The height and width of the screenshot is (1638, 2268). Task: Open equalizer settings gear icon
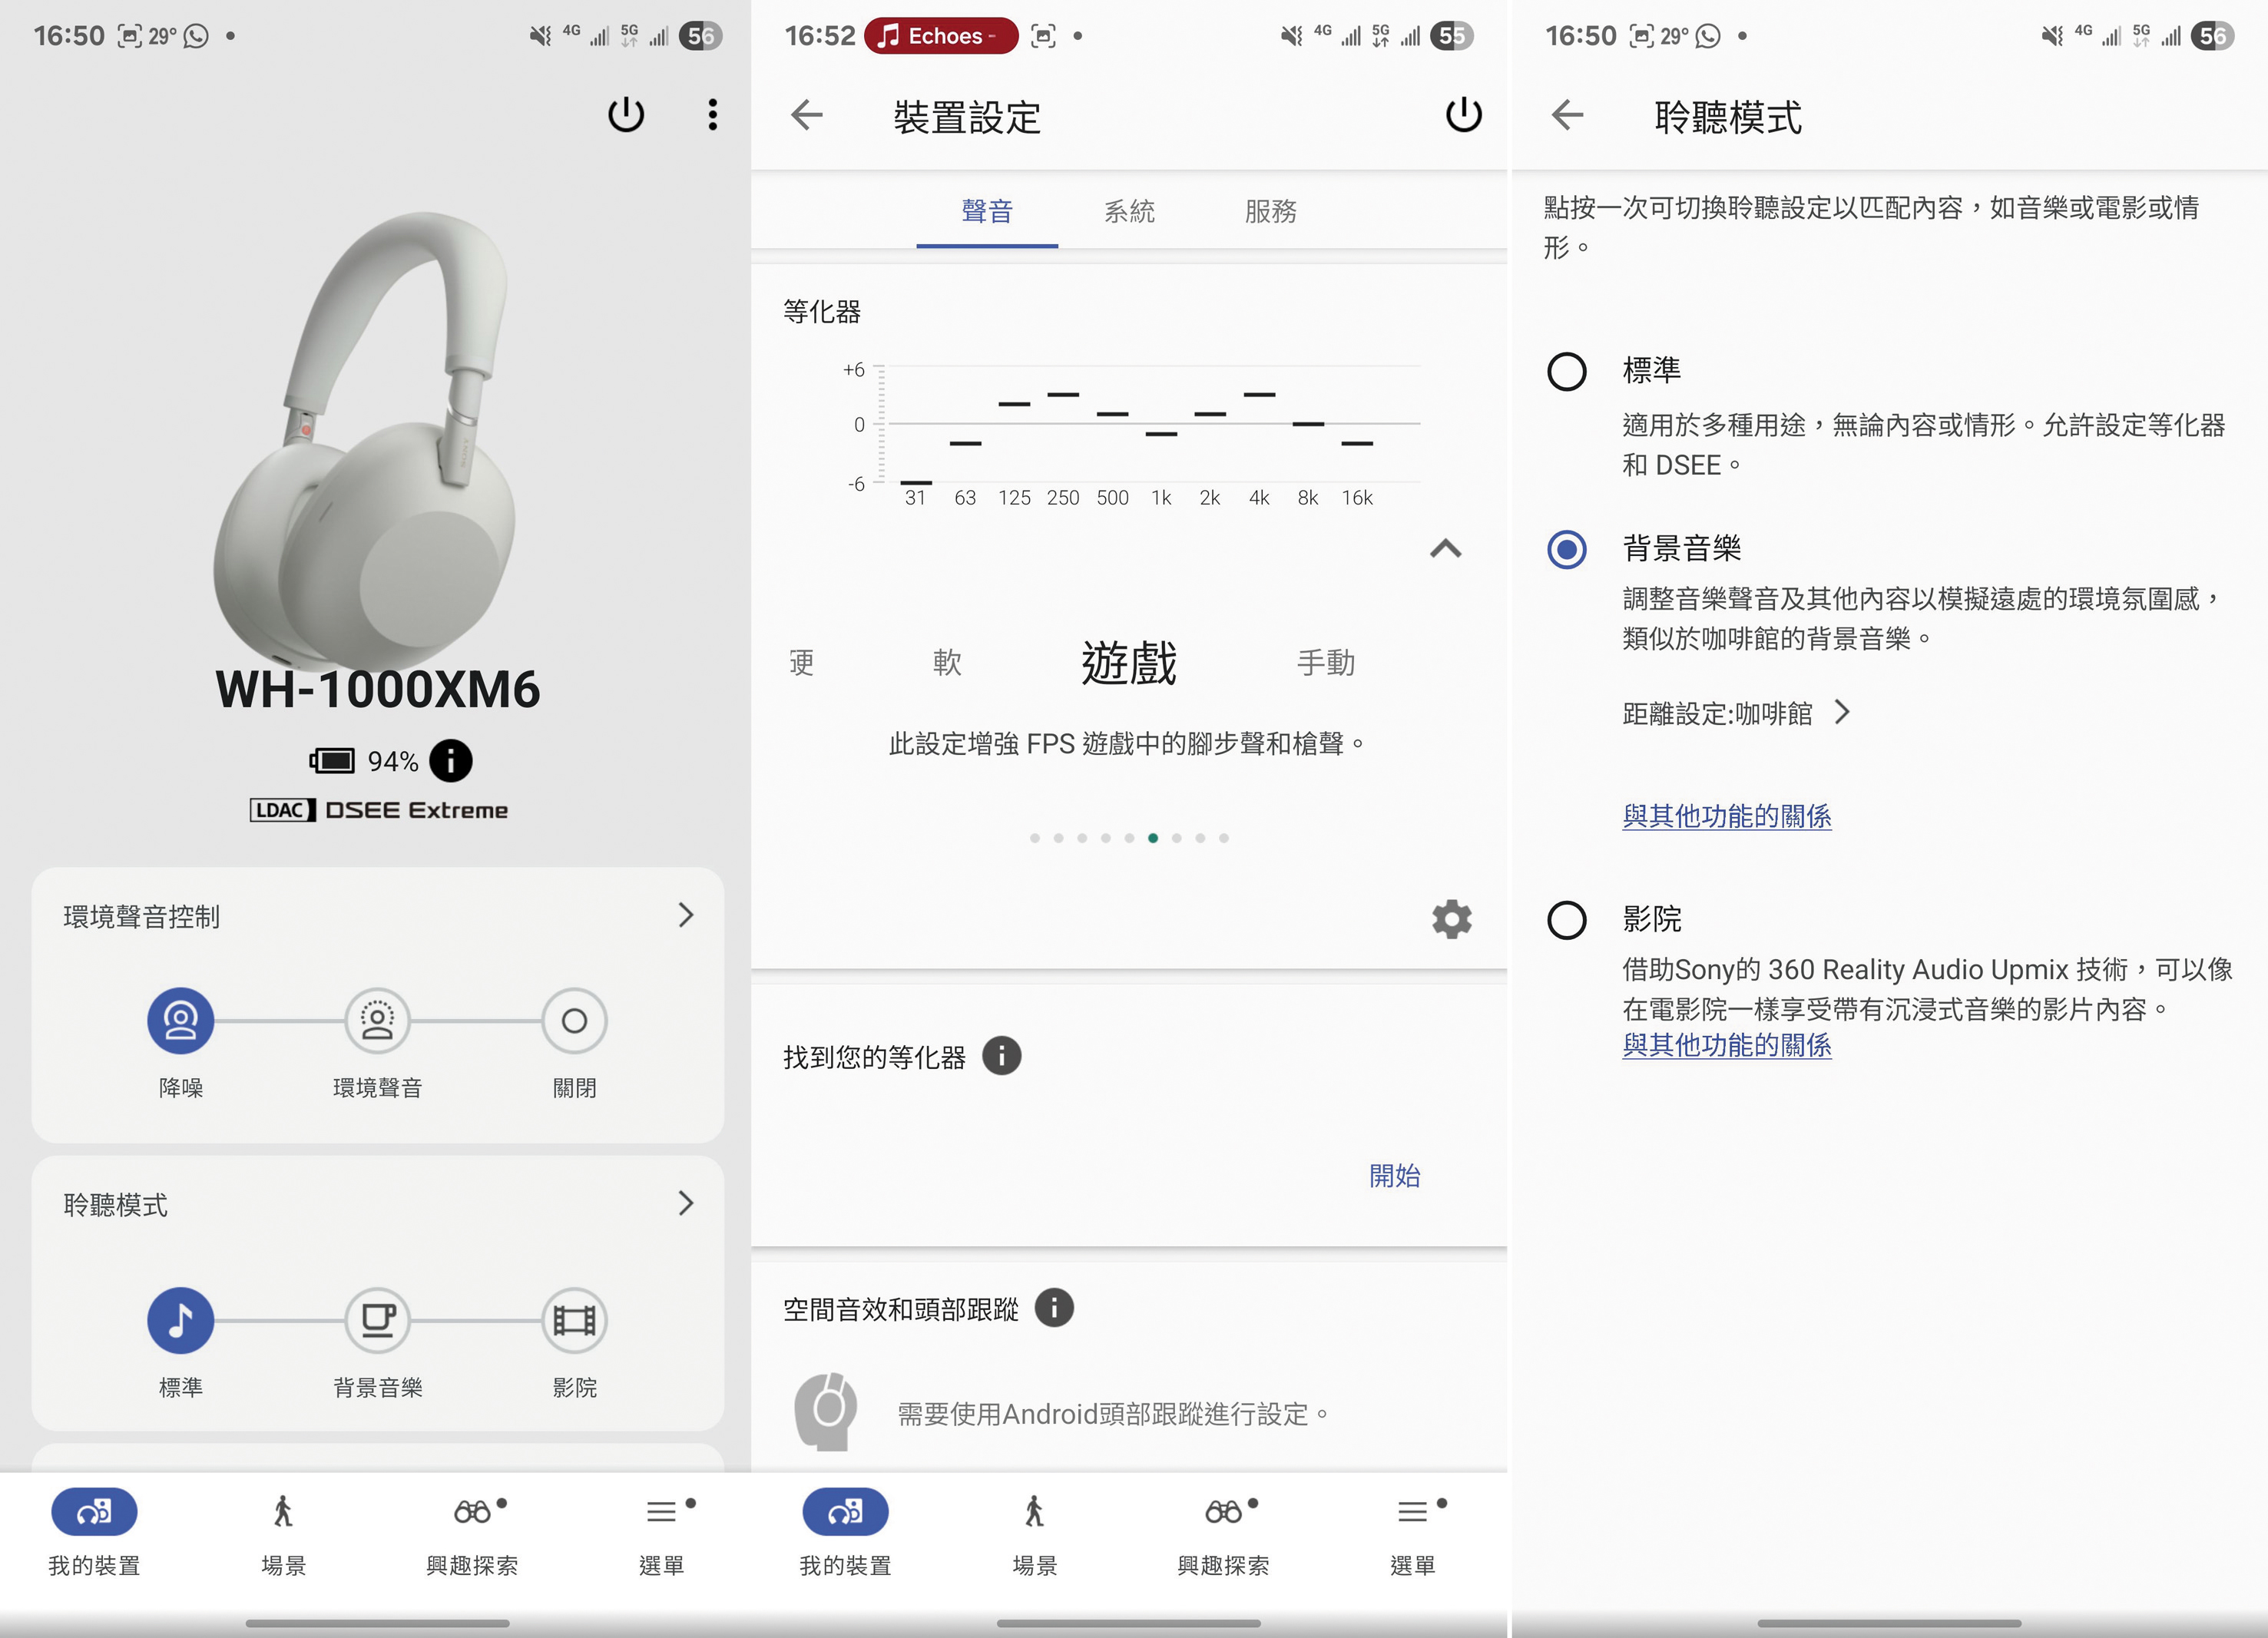(x=1451, y=919)
